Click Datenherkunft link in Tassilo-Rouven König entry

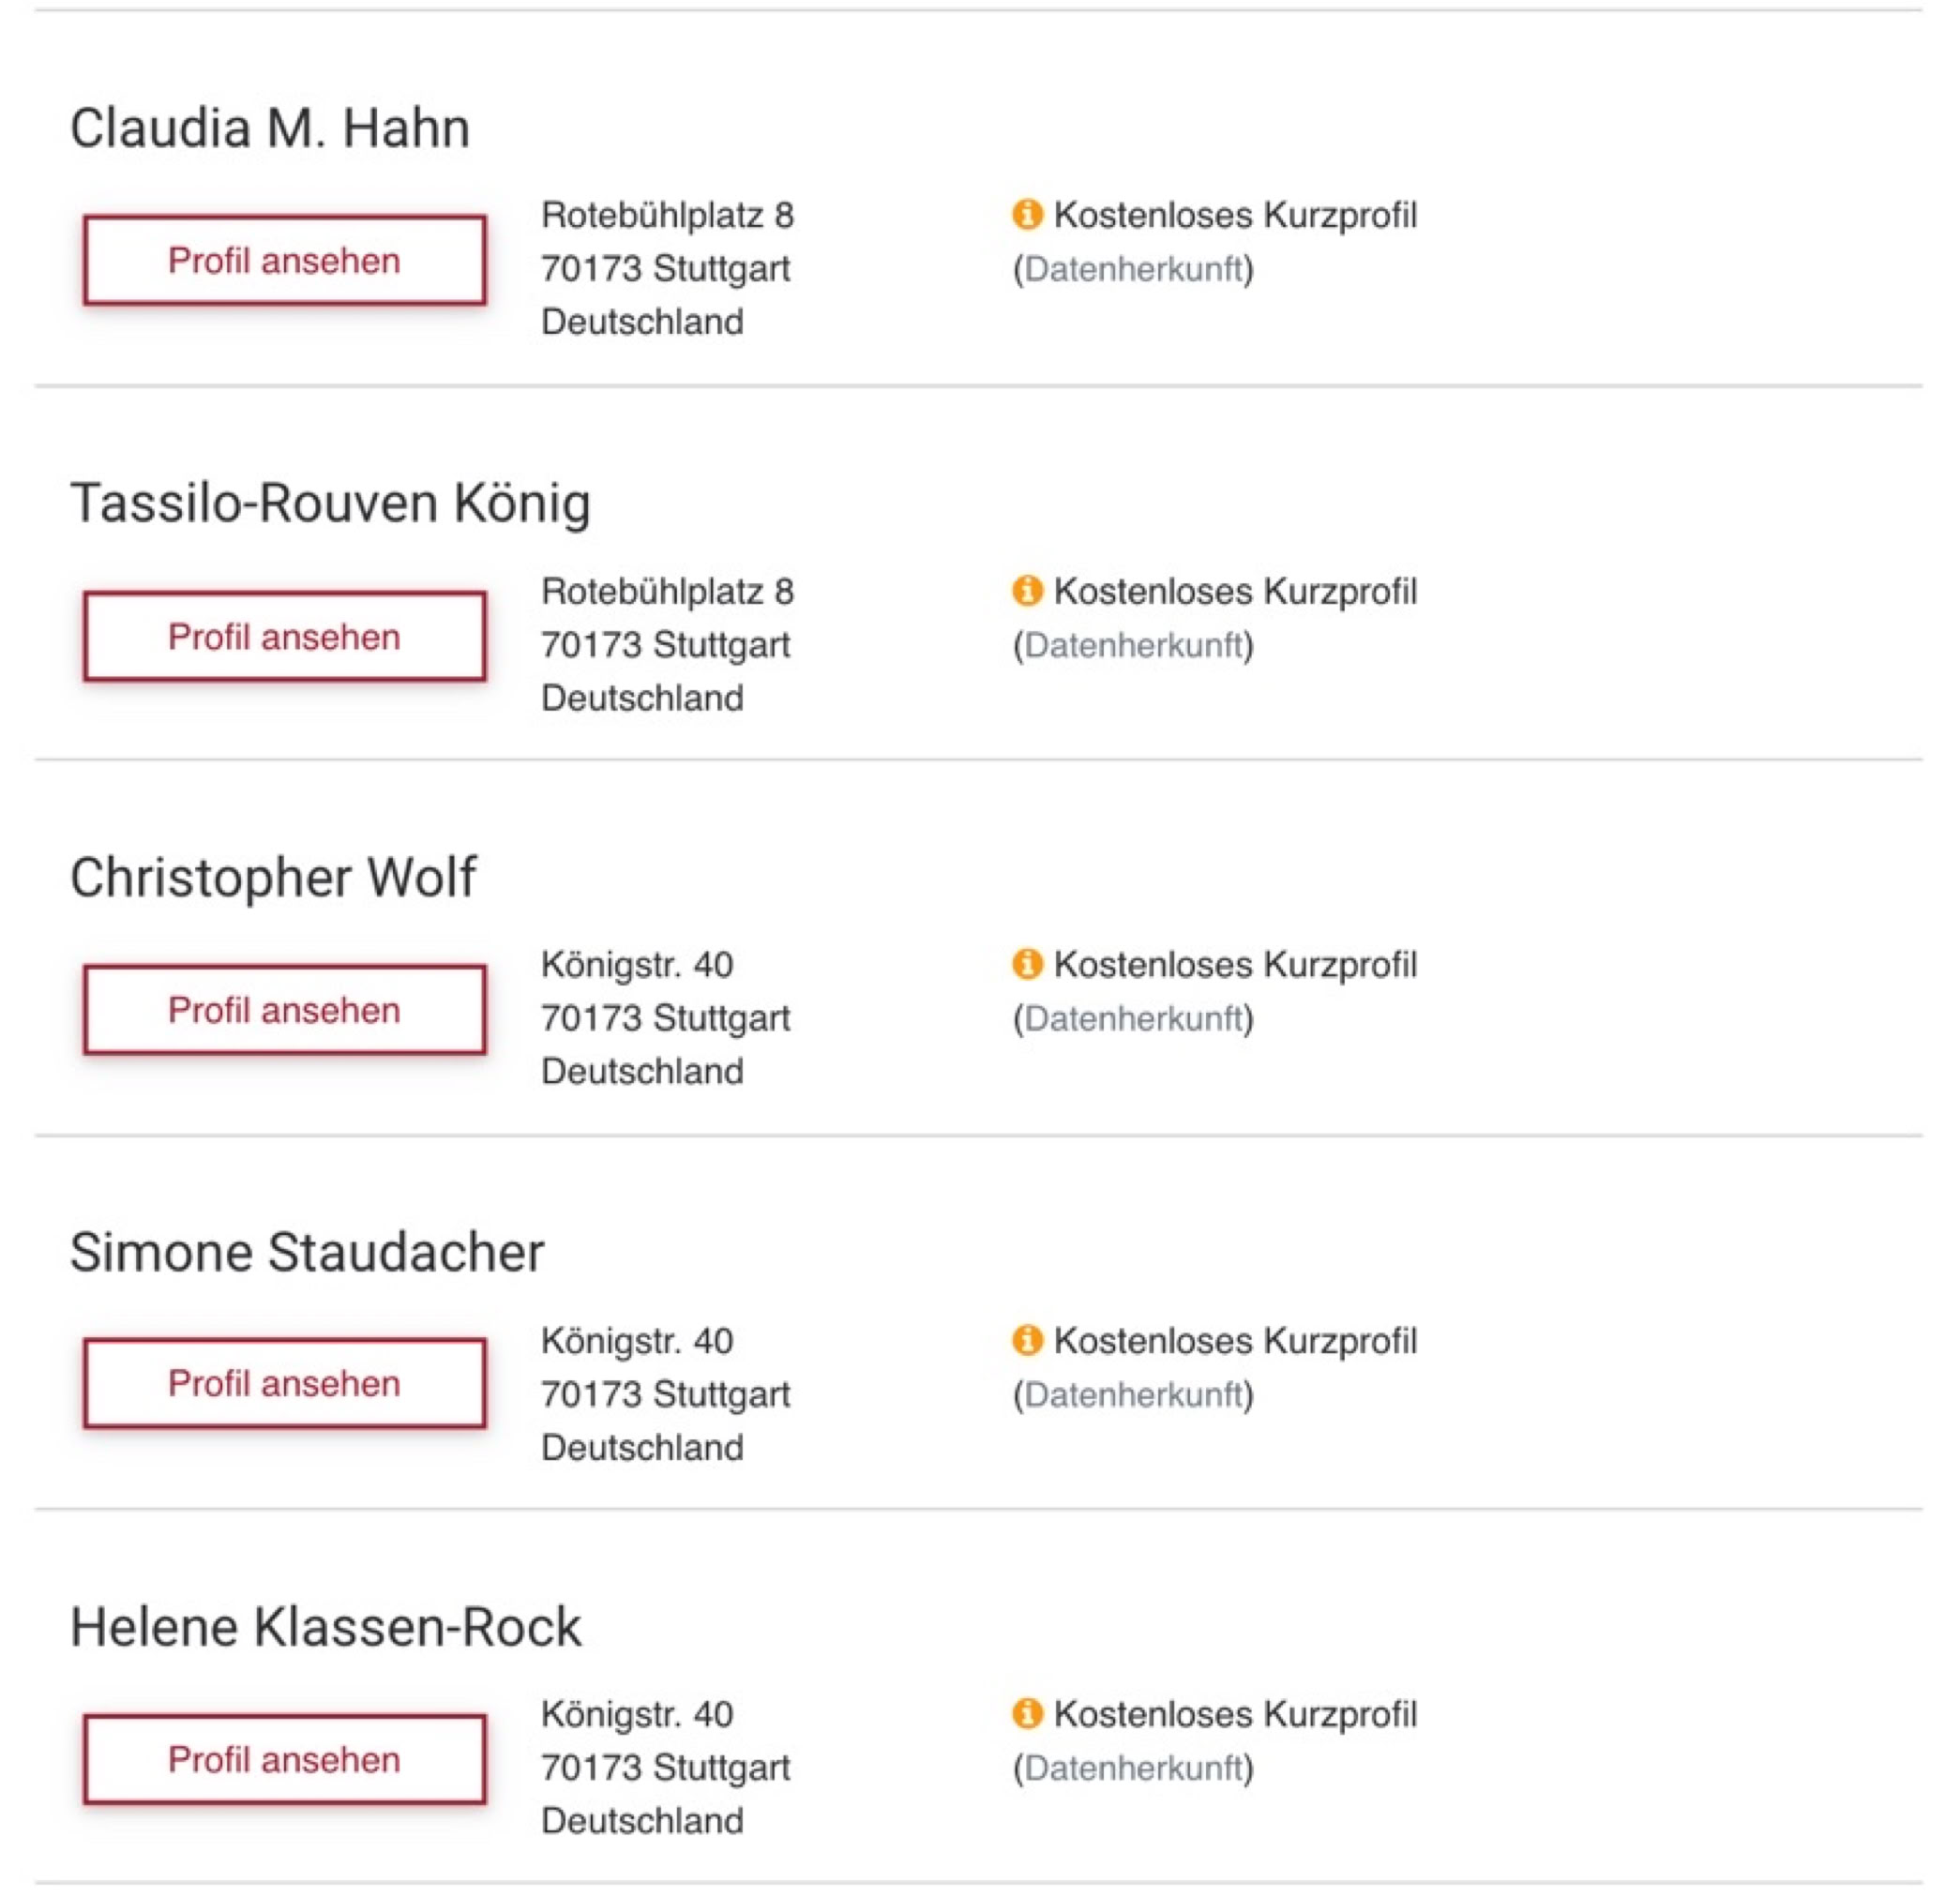point(1133,645)
